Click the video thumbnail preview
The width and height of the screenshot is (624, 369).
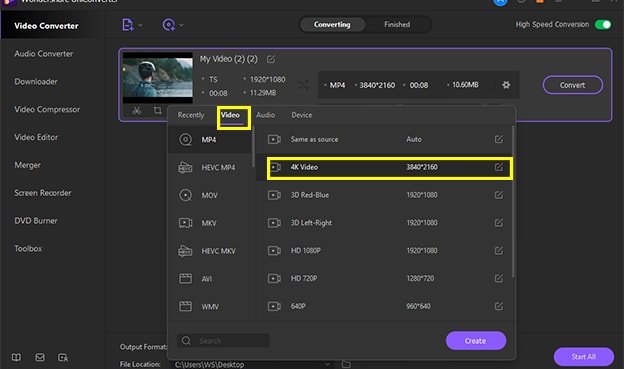tap(158, 78)
